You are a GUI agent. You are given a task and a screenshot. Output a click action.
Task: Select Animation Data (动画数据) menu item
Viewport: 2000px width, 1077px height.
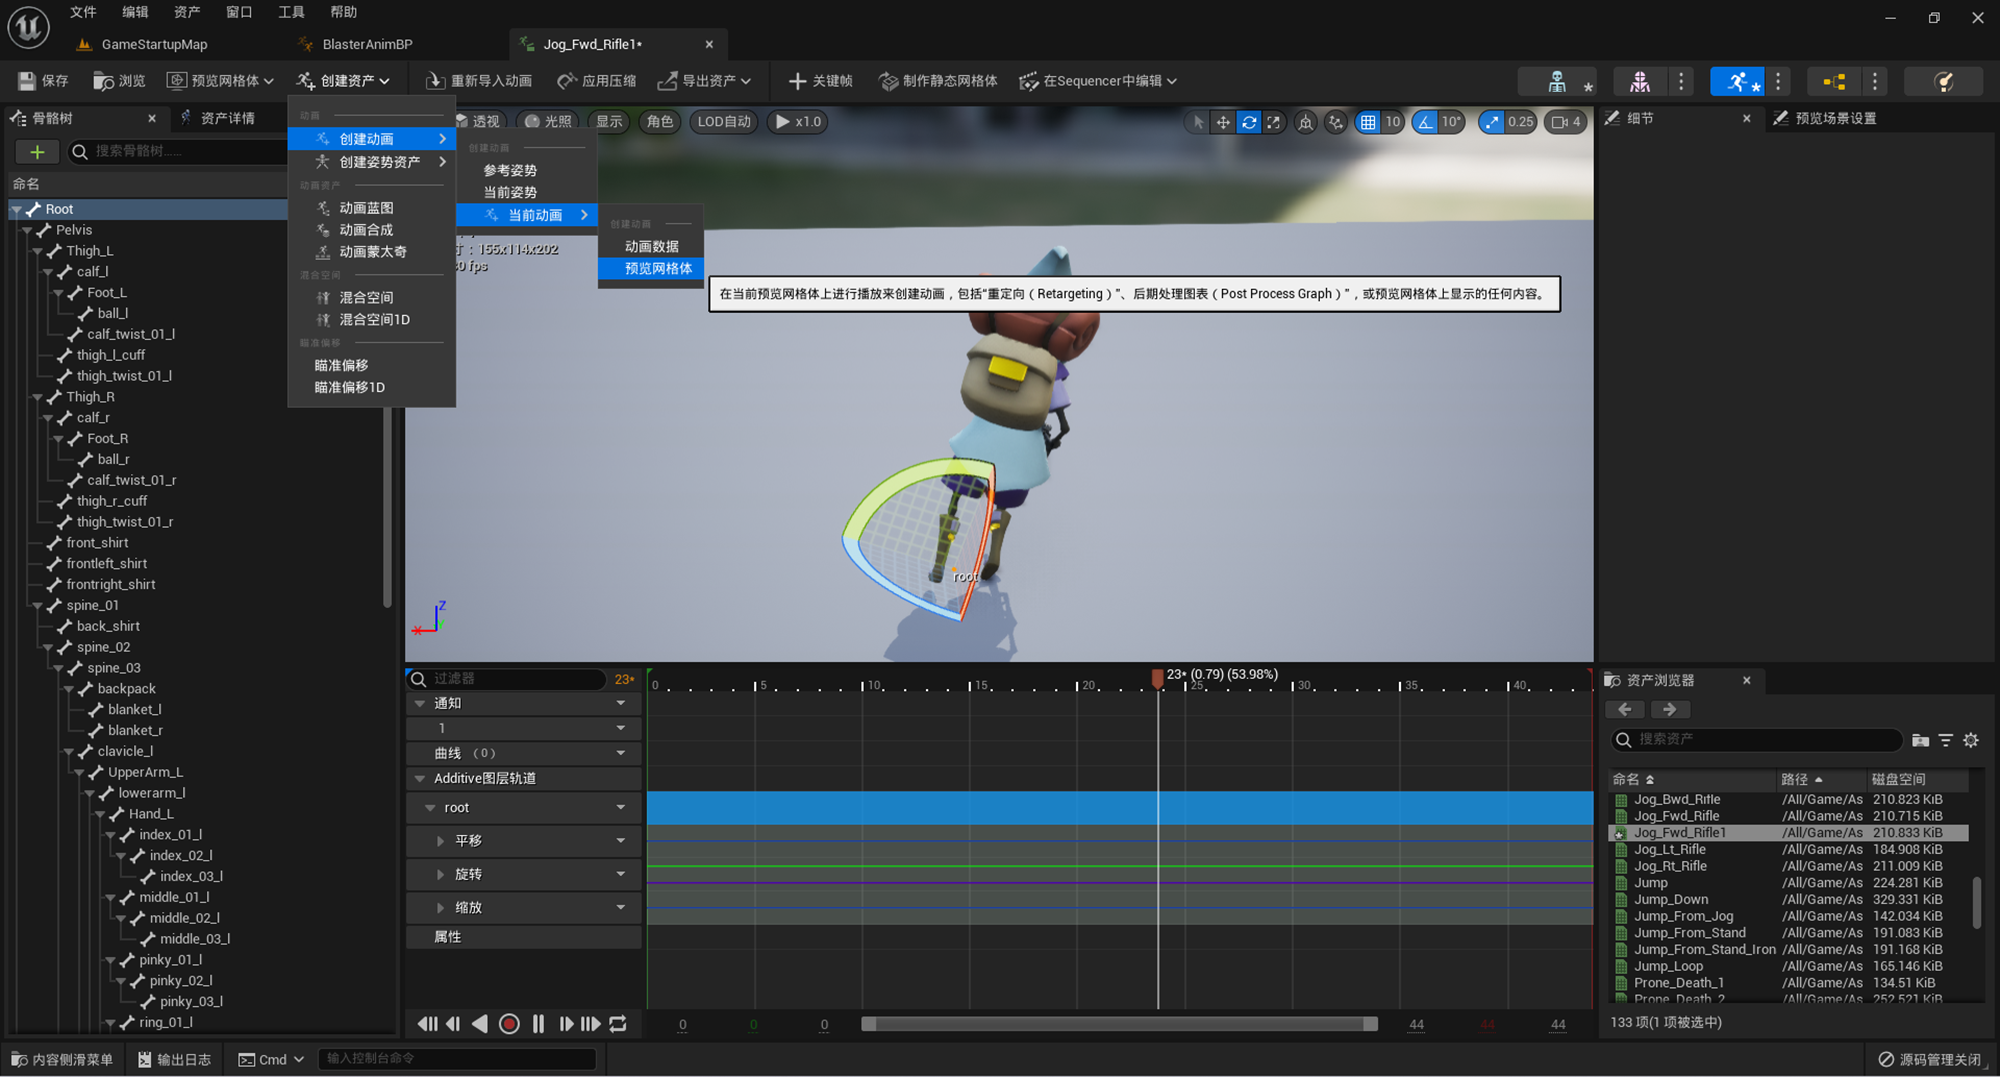coord(652,247)
